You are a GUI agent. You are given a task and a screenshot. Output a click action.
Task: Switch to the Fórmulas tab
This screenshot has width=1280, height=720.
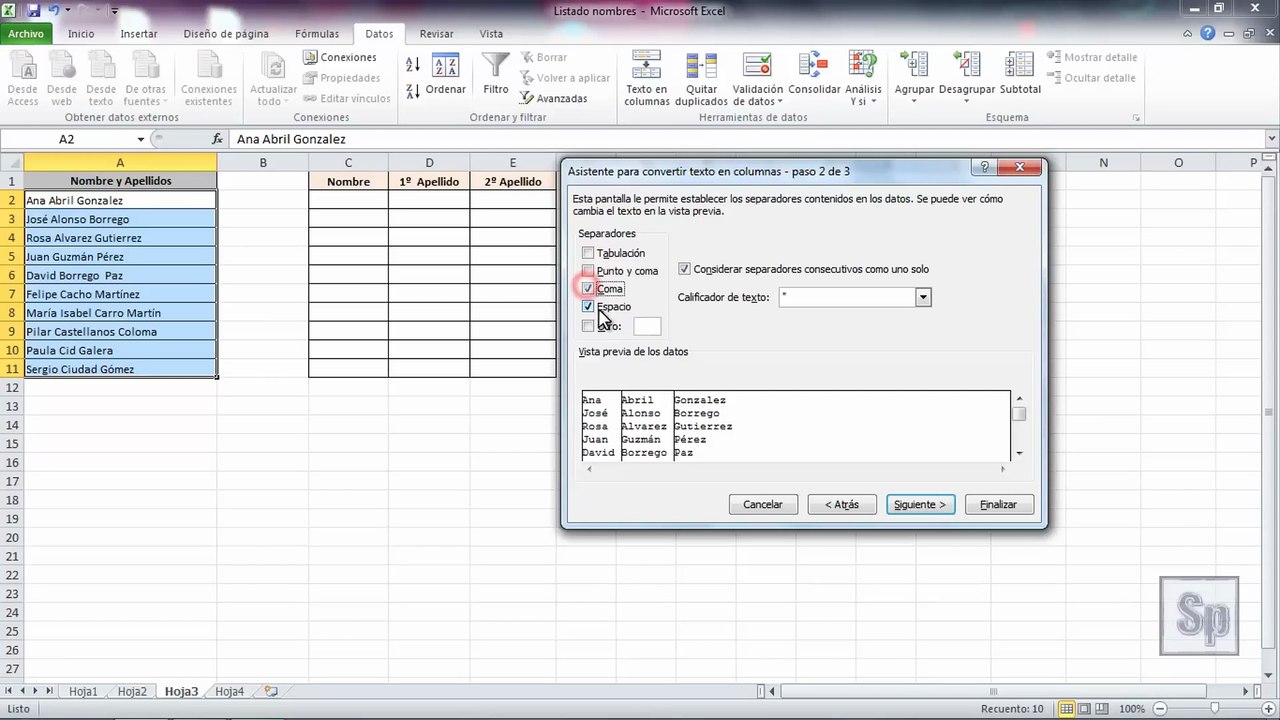[x=317, y=33]
